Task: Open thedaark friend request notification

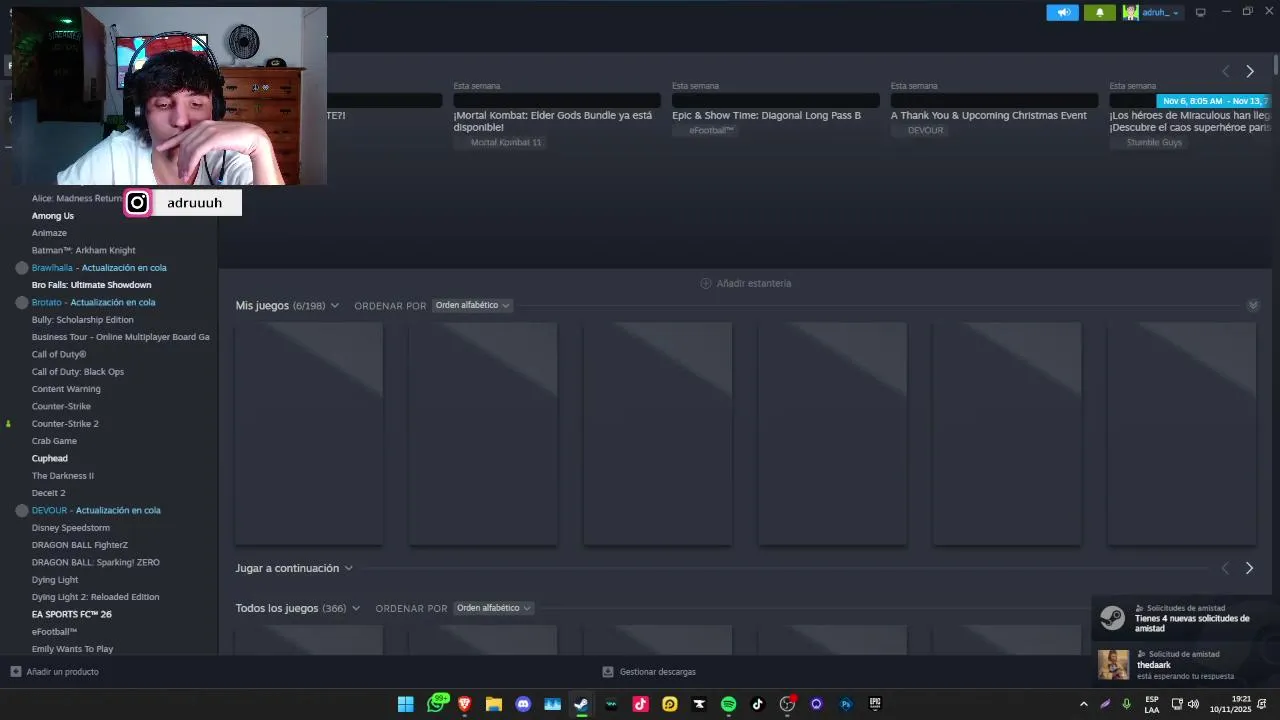Action: (1185, 665)
